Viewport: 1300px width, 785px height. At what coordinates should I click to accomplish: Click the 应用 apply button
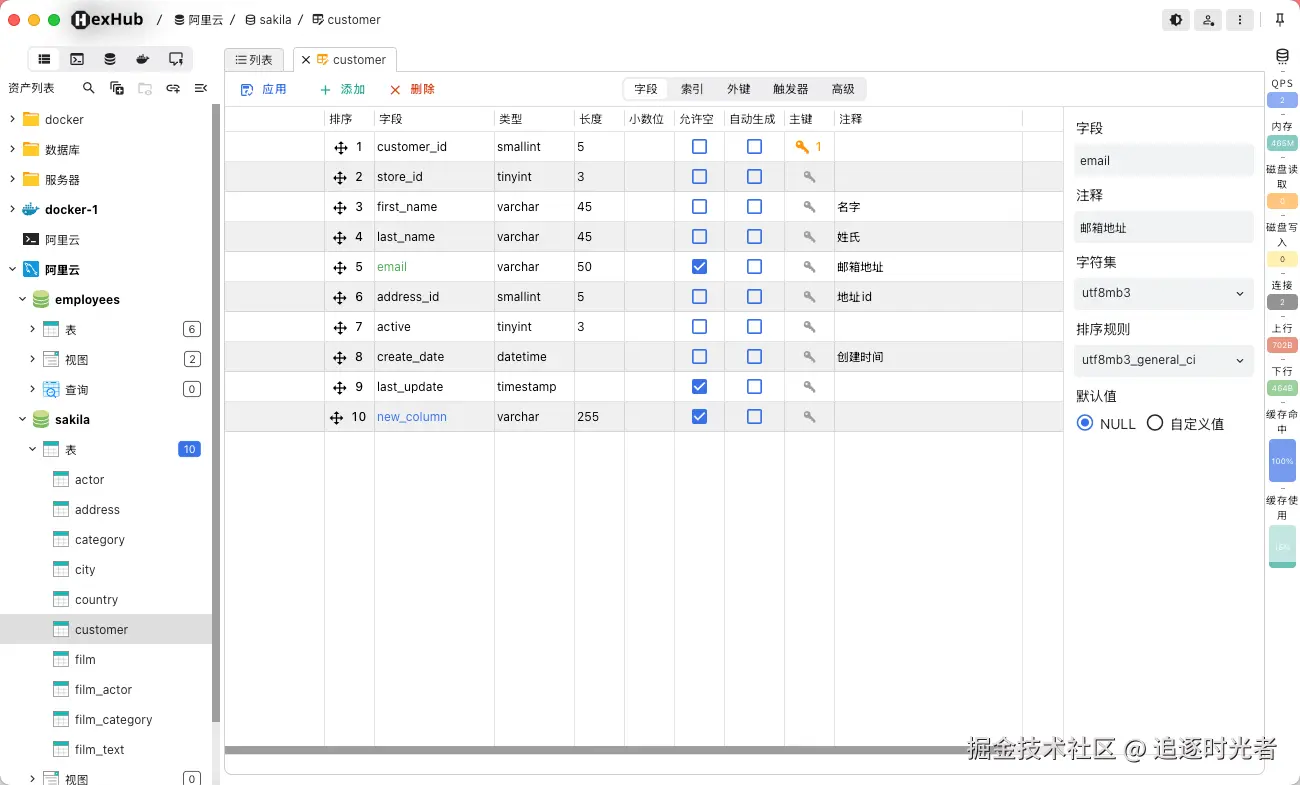click(264, 89)
